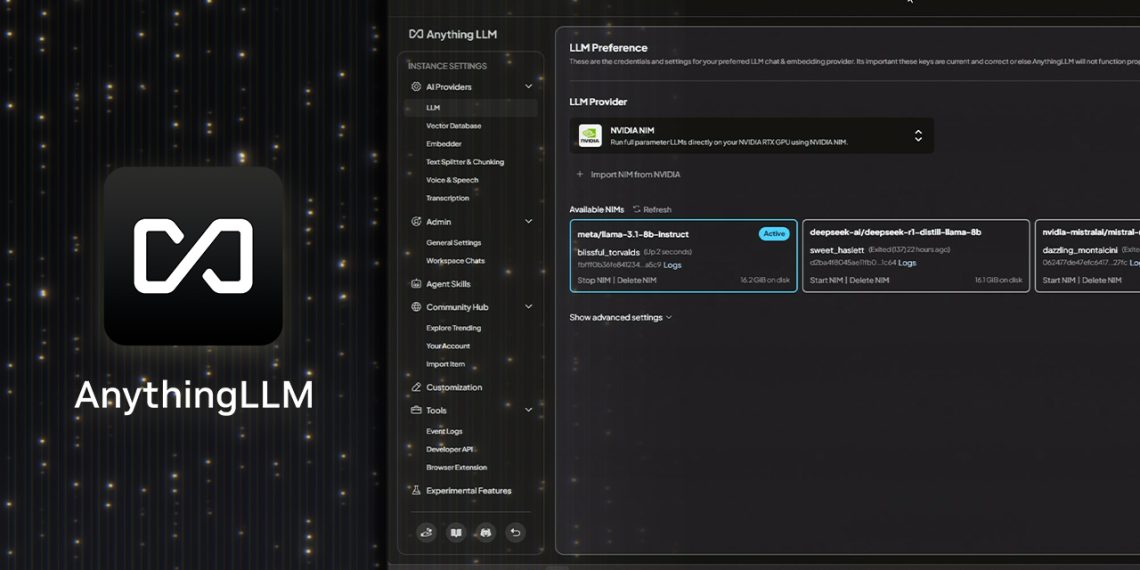Open Your Account in Community Hub
Image resolution: width=1140 pixels, height=570 pixels.
[448, 346]
